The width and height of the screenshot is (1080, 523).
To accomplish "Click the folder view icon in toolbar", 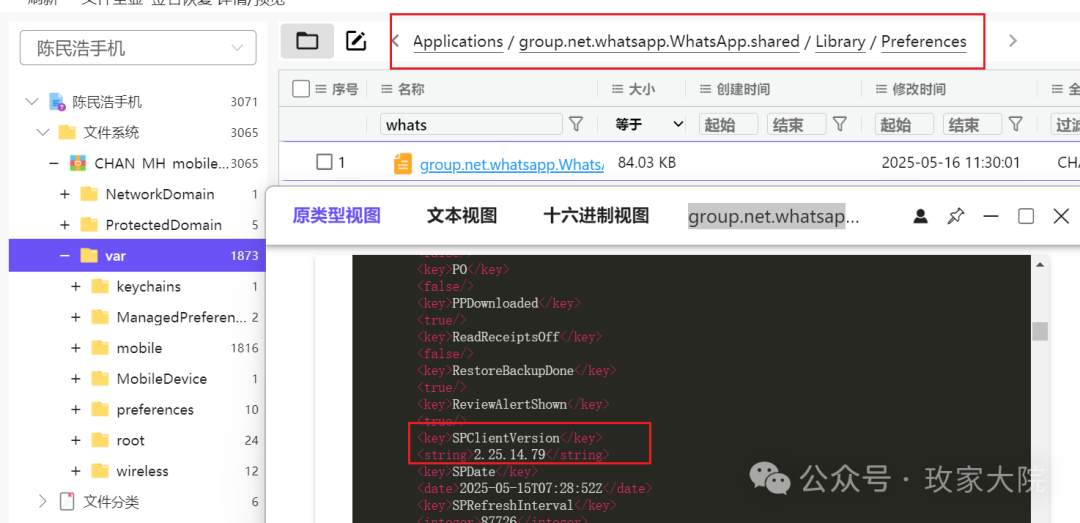I will 307,41.
